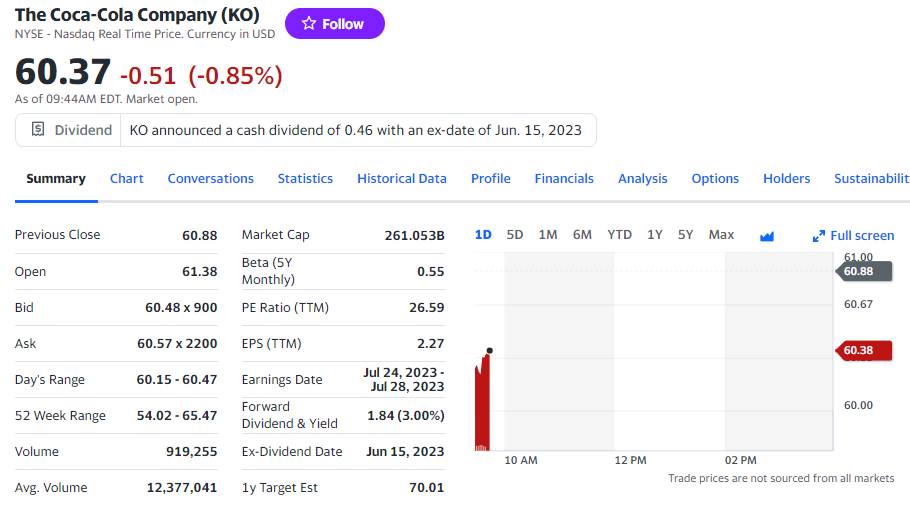Screen dimensions: 910x511
Task: Click Avg. Volume value 12,377,041
Action: click(182, 488)
